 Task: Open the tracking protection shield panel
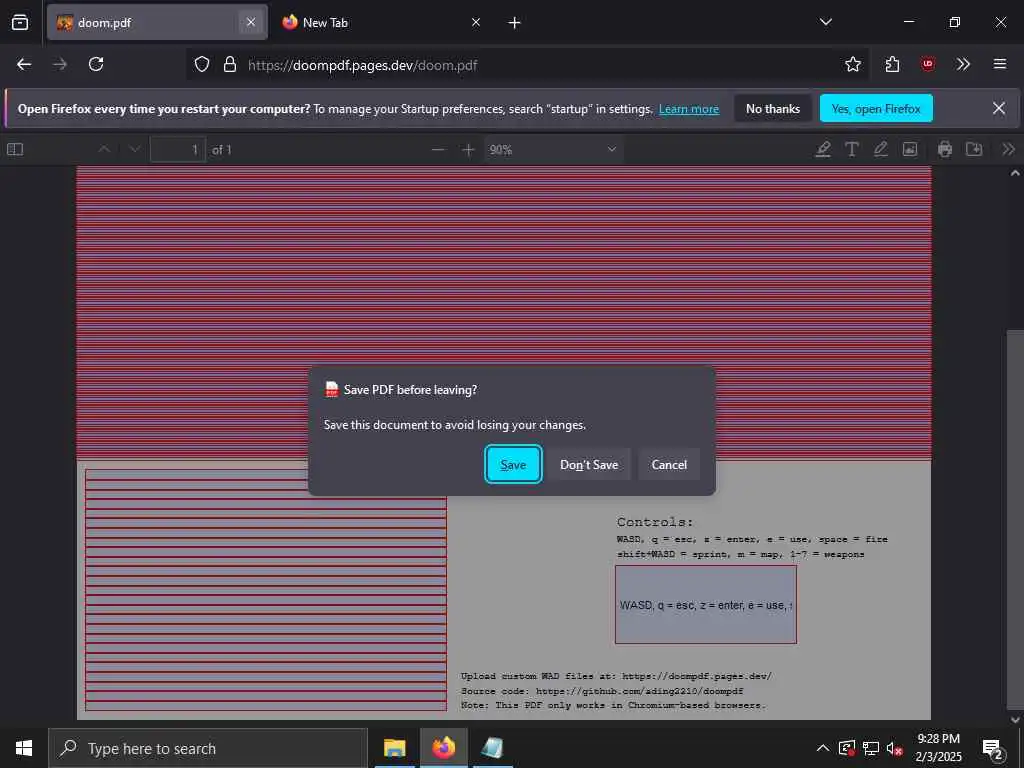pos(202,65)
